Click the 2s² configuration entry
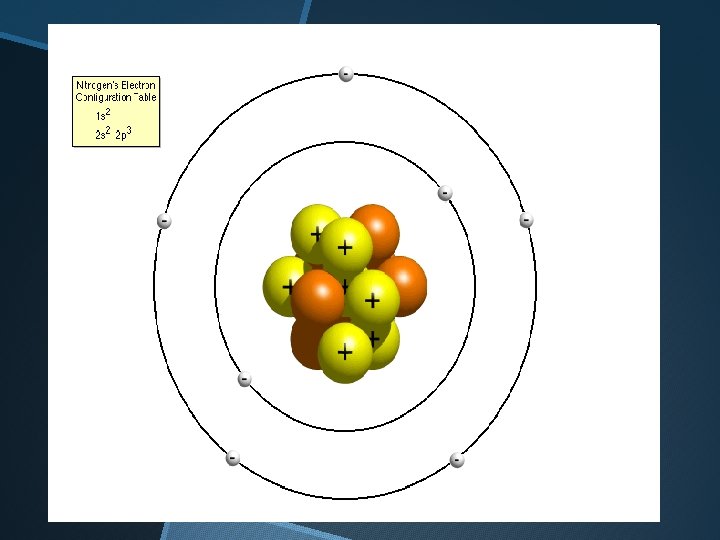 (x=103, y=133)
